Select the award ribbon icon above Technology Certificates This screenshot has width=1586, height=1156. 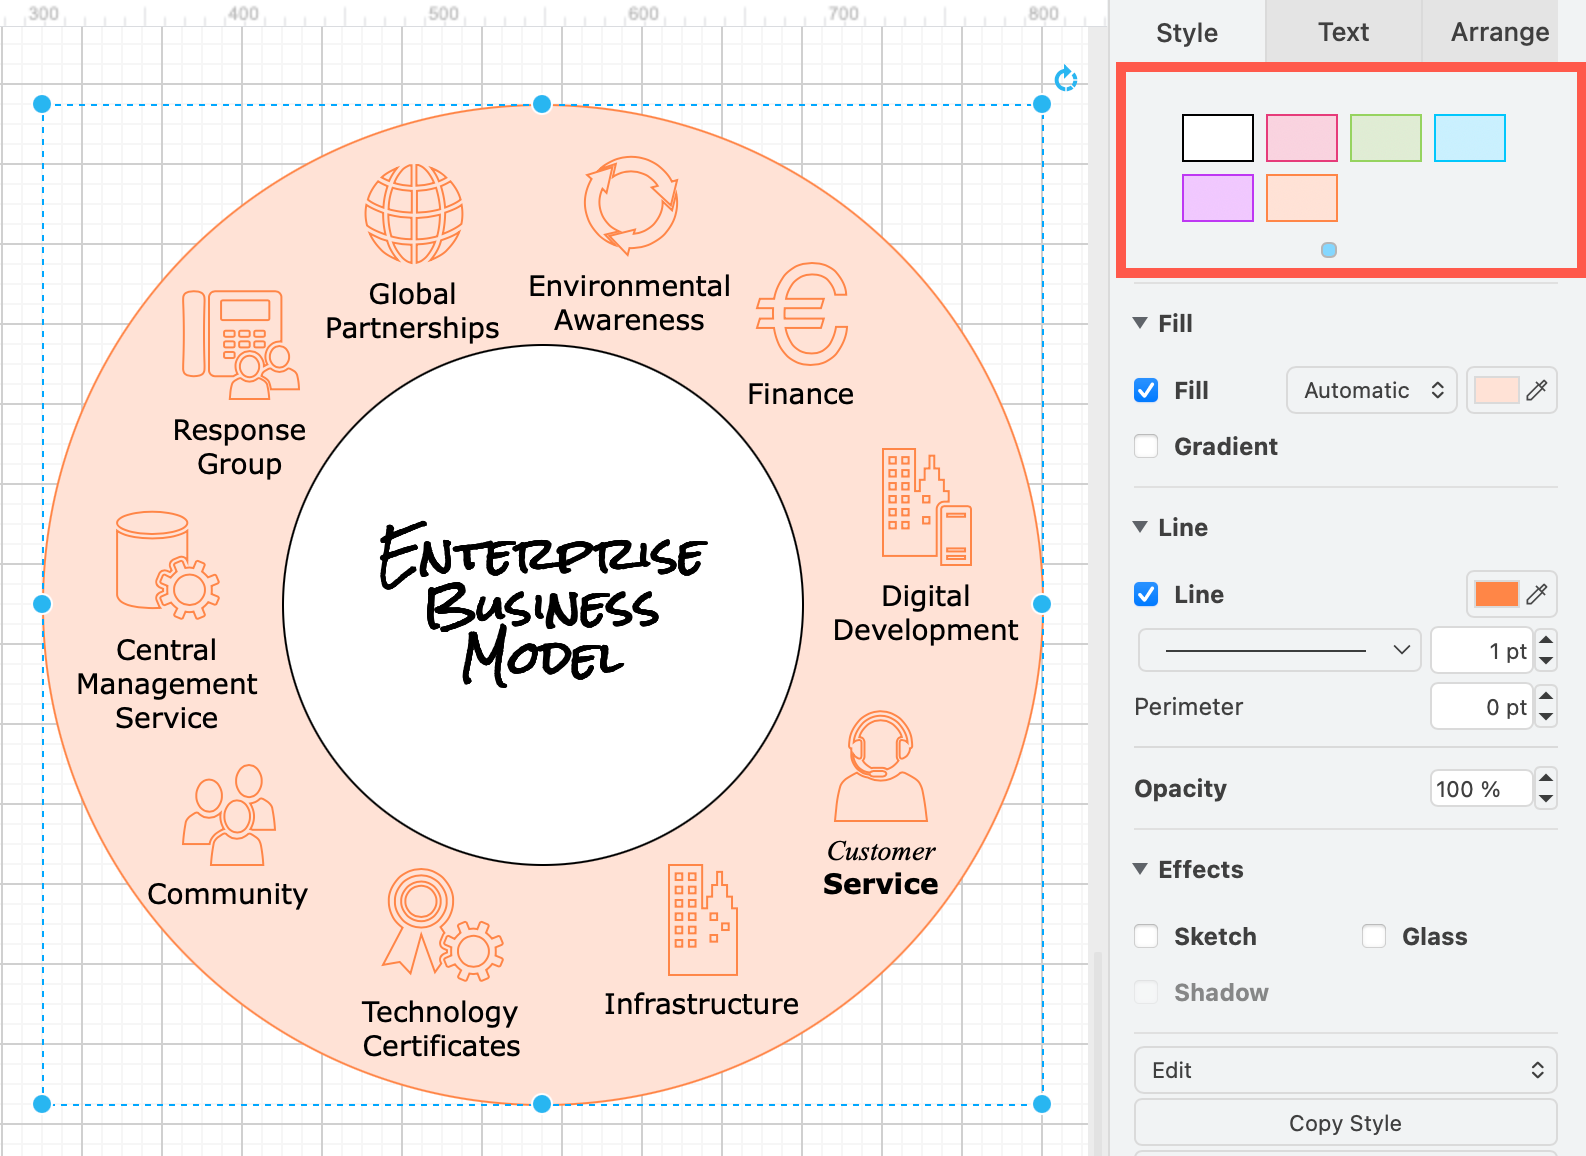[443, 924]
